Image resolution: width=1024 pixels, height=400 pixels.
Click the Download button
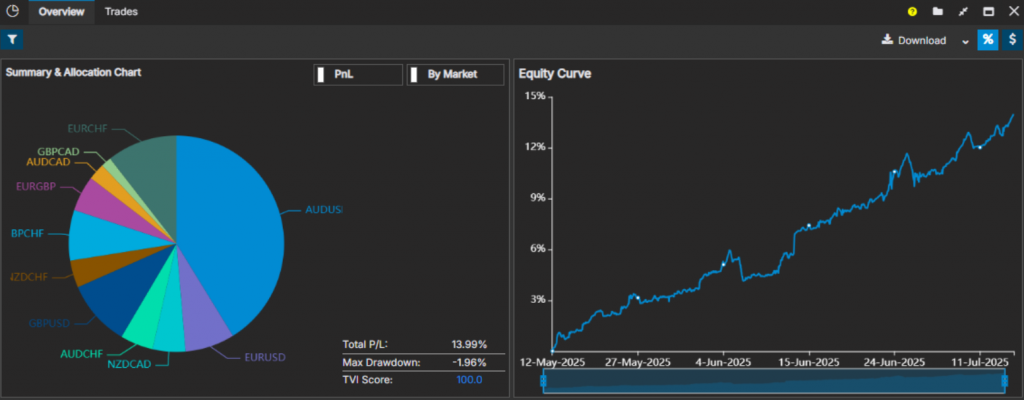click(x=914, y=40)
